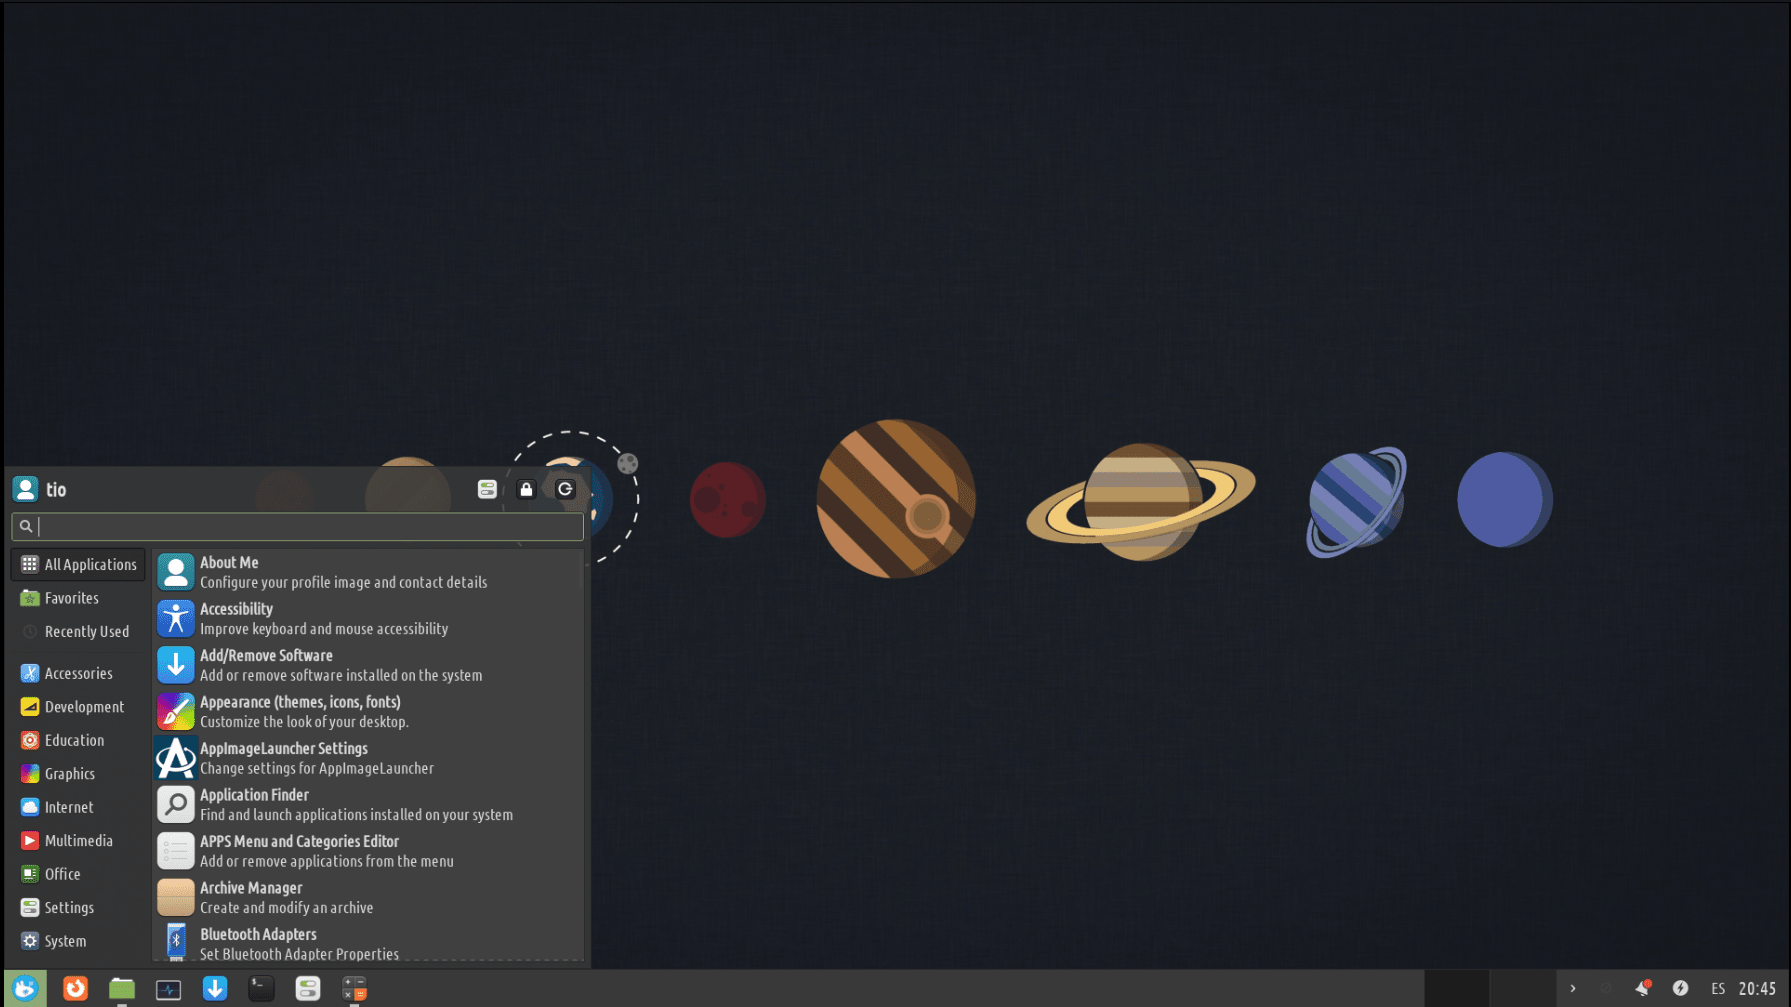
Task: Open the clock showing 20:45
Action: point(1757,989)
